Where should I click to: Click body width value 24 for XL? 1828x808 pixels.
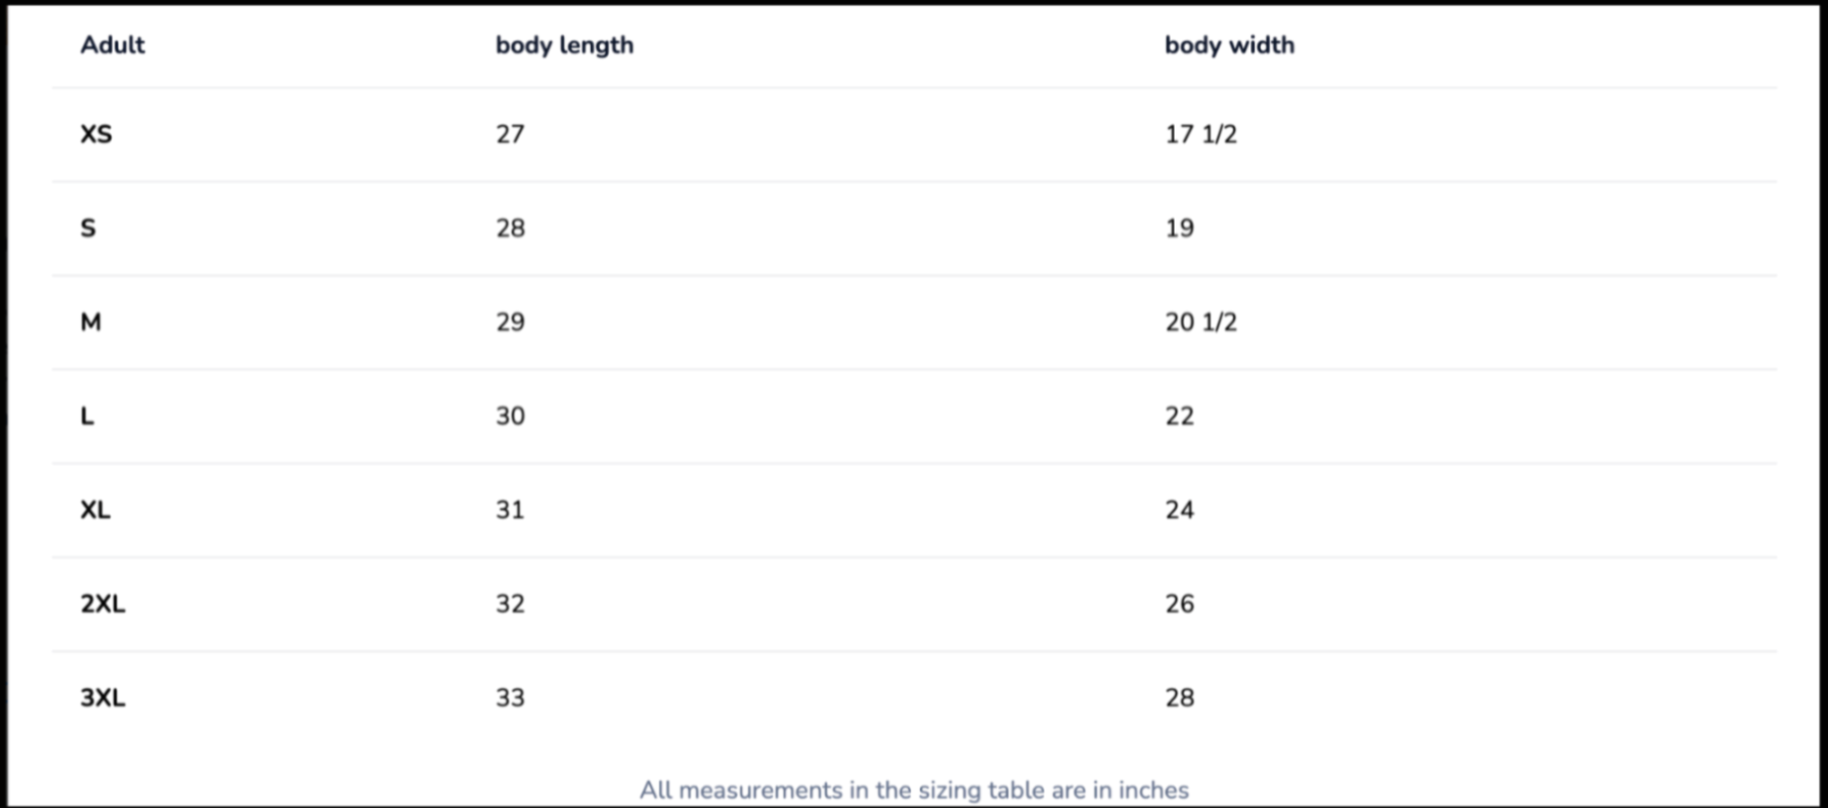[x=1179, y=510]
